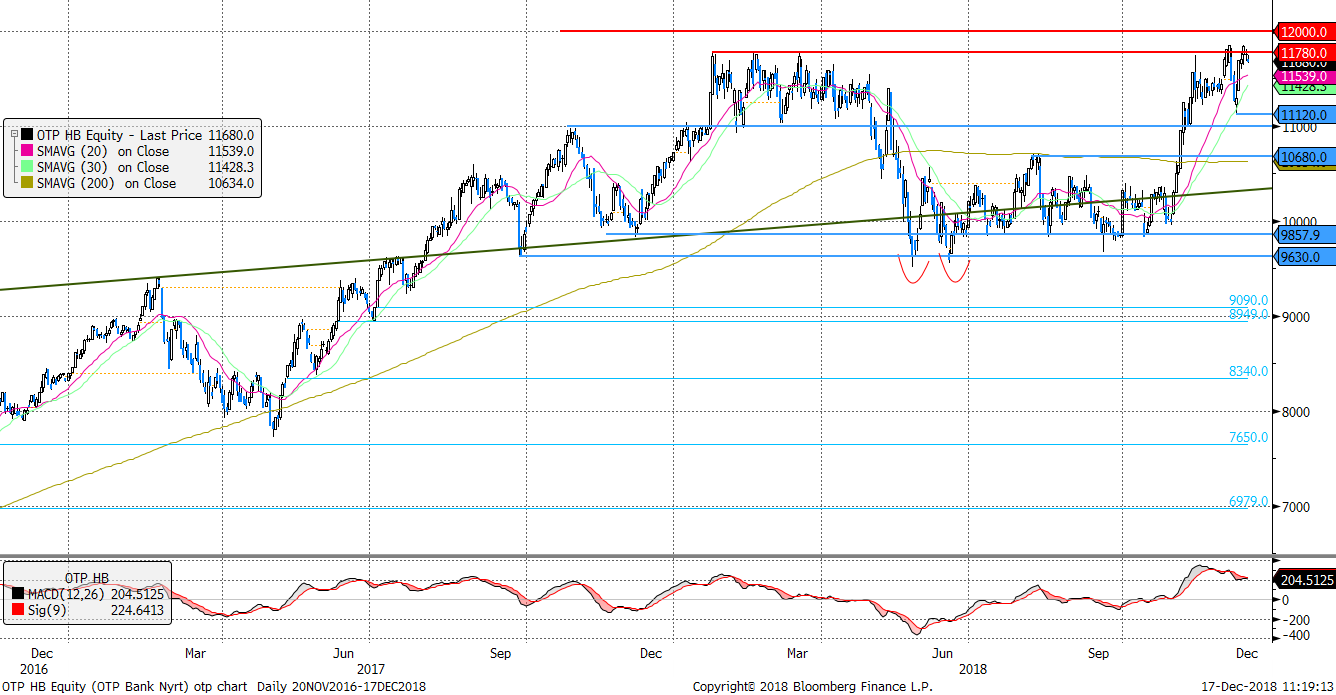Click the light green SMAVG (30) color swatch
Image resolution: width=1336 pixels, height=695 pixels.
click(x=27, y=167)
